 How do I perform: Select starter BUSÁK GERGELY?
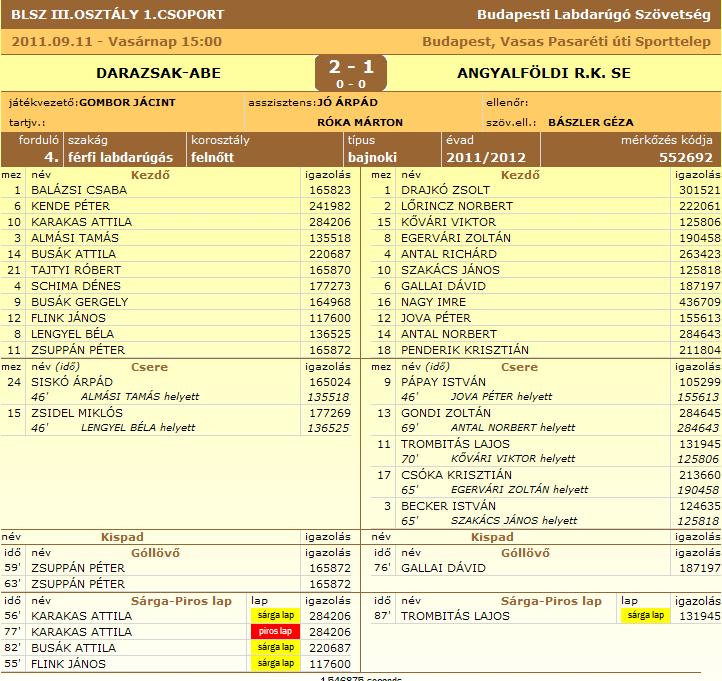click(80, 302)
